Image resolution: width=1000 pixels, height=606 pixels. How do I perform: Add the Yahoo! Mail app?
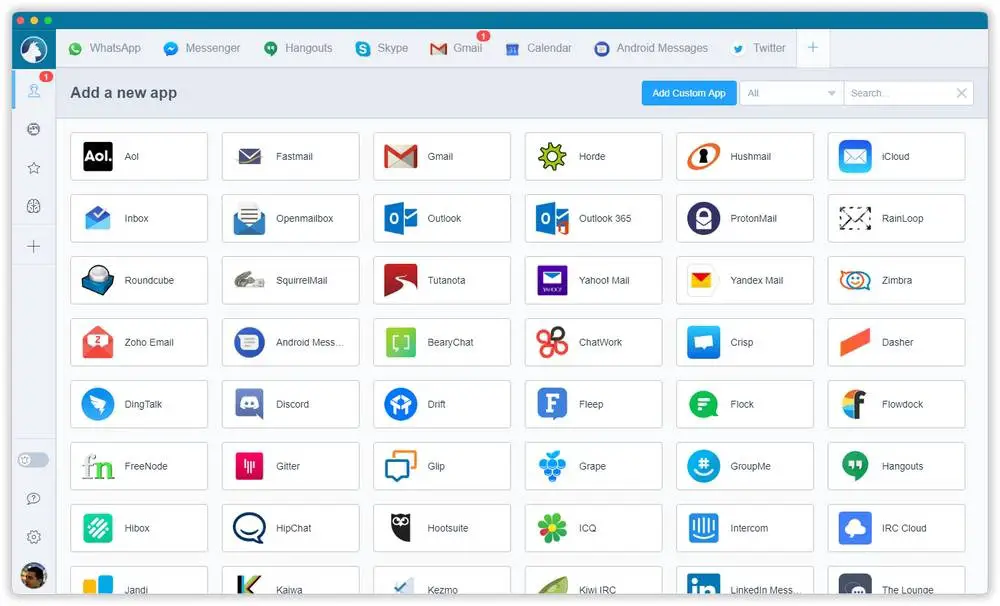593,280
